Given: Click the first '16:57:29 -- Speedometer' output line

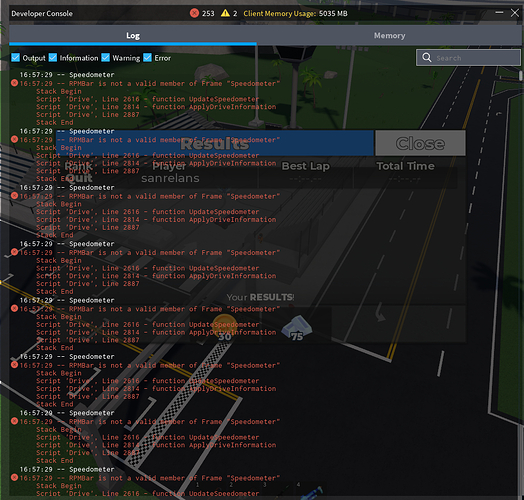Looking at the screenshot, I should tap(67, 75).
